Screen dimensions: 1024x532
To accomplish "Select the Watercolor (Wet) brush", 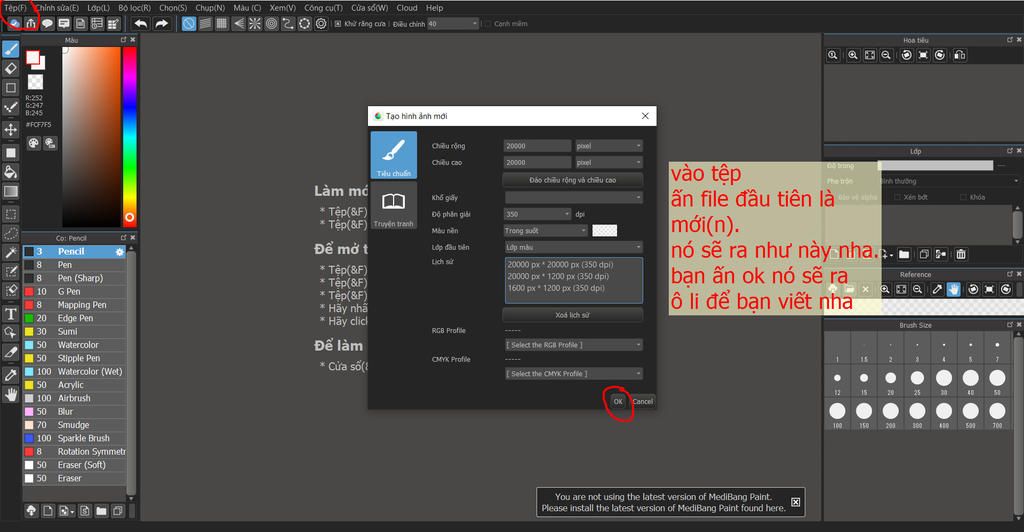I will [74, 371].
